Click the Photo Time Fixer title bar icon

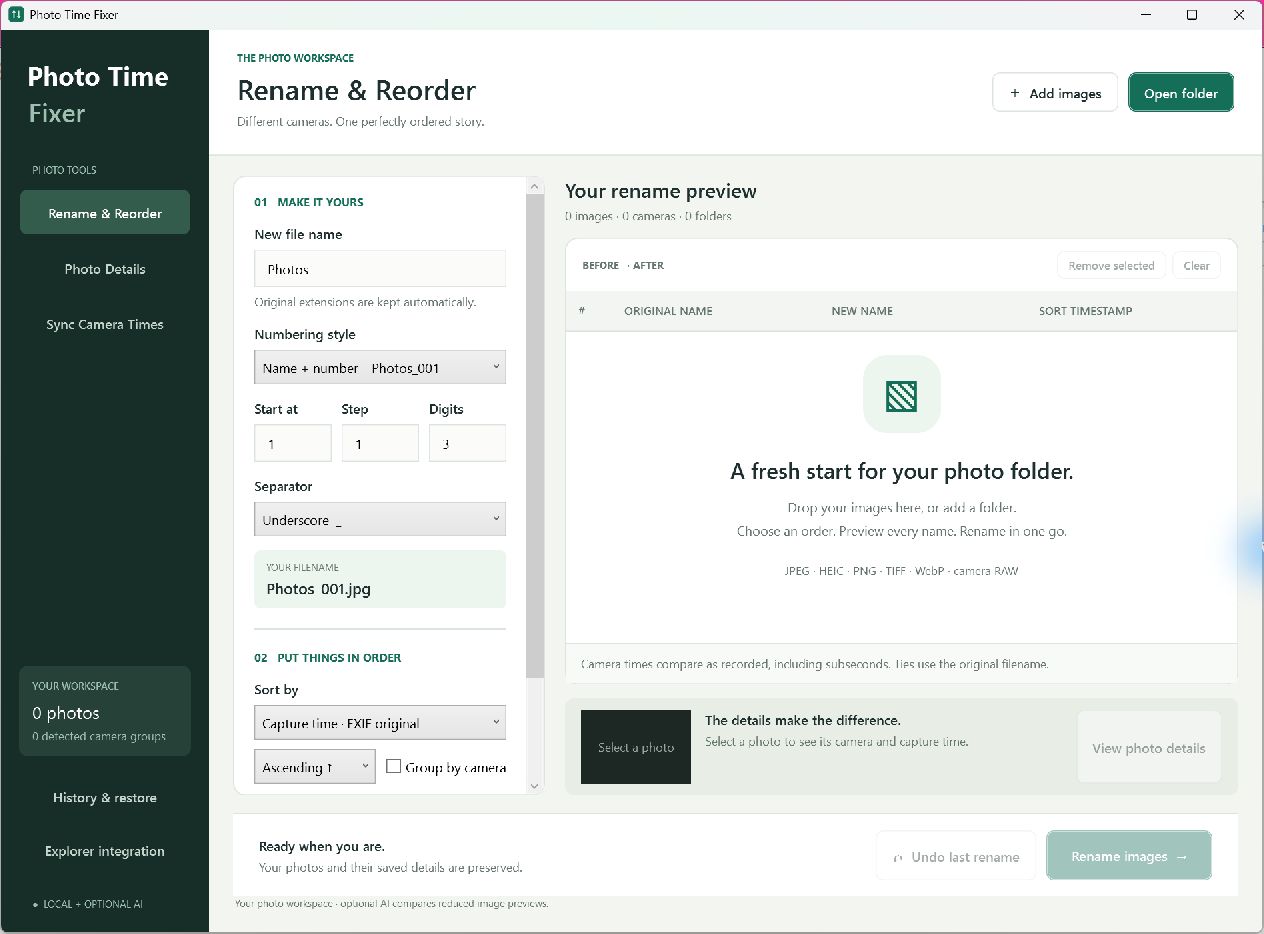15,15
